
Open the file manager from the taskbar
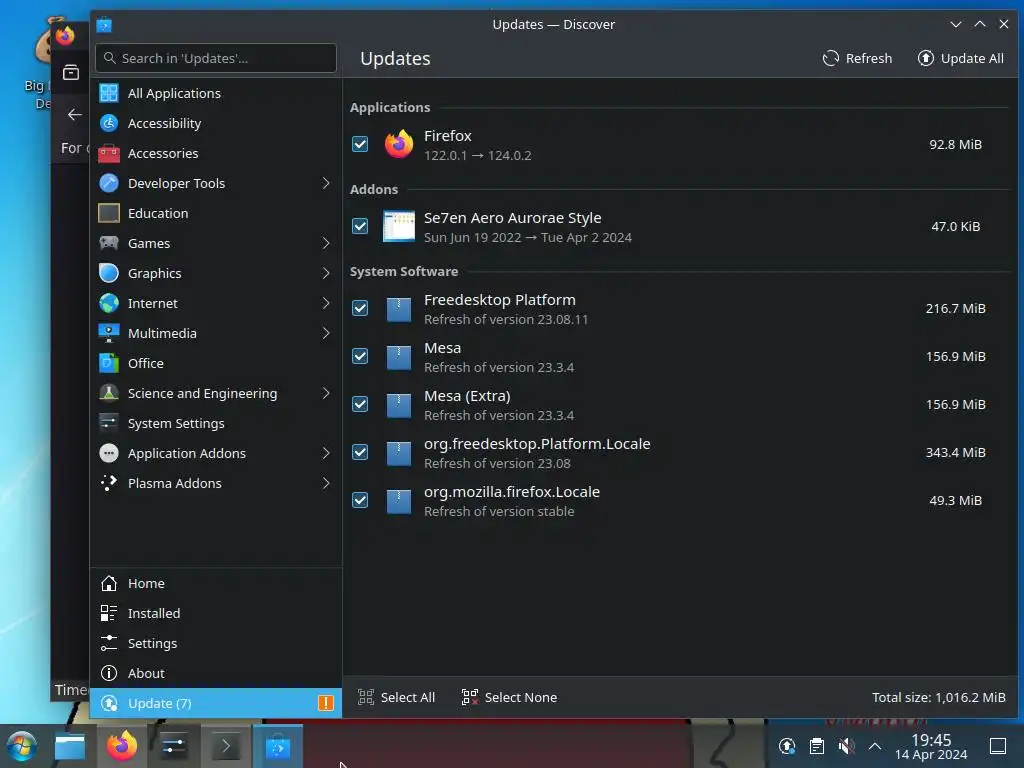(70, 746)
